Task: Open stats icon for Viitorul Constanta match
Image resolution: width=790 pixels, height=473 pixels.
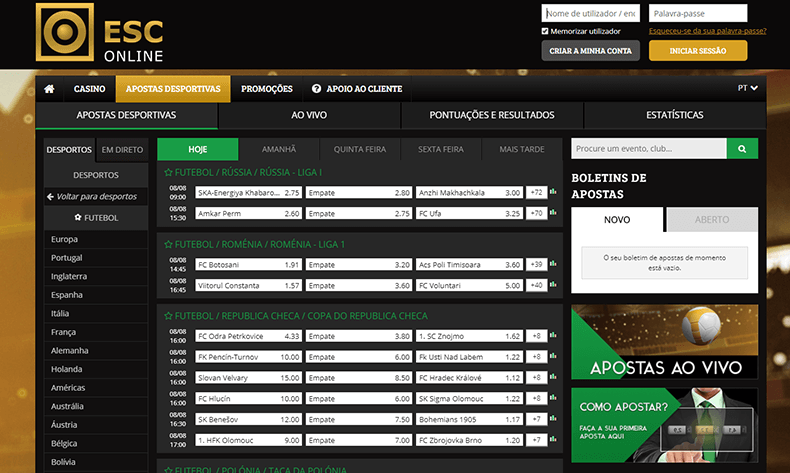Action: point(553,285)
